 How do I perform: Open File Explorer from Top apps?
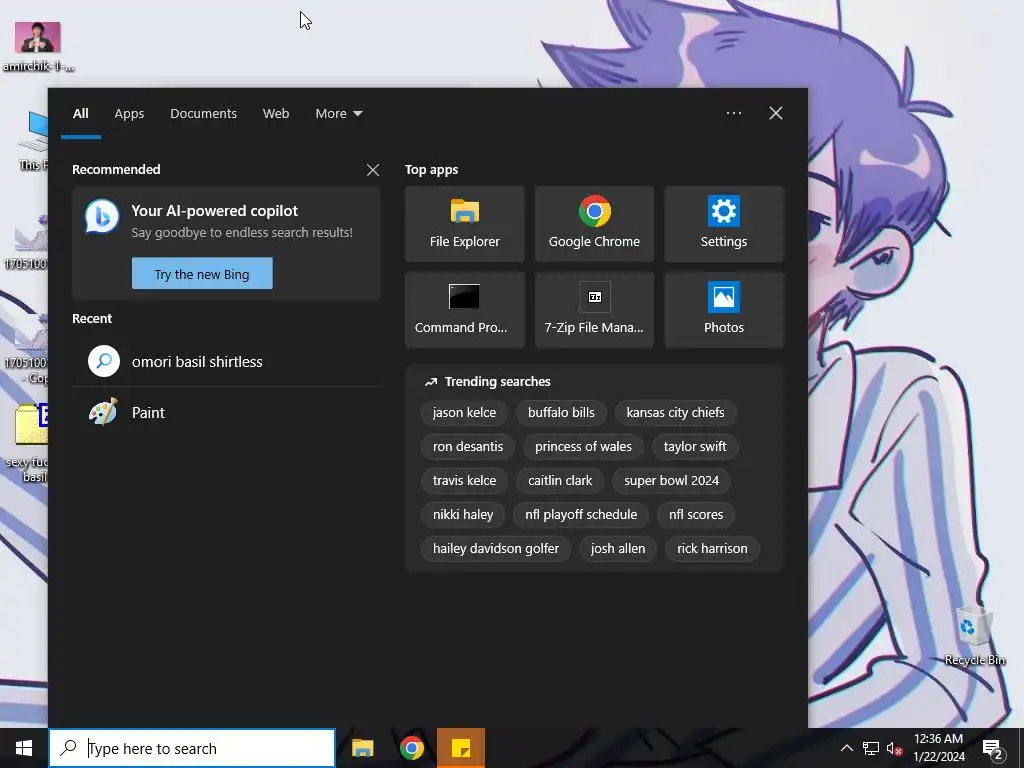click(464, 224)
